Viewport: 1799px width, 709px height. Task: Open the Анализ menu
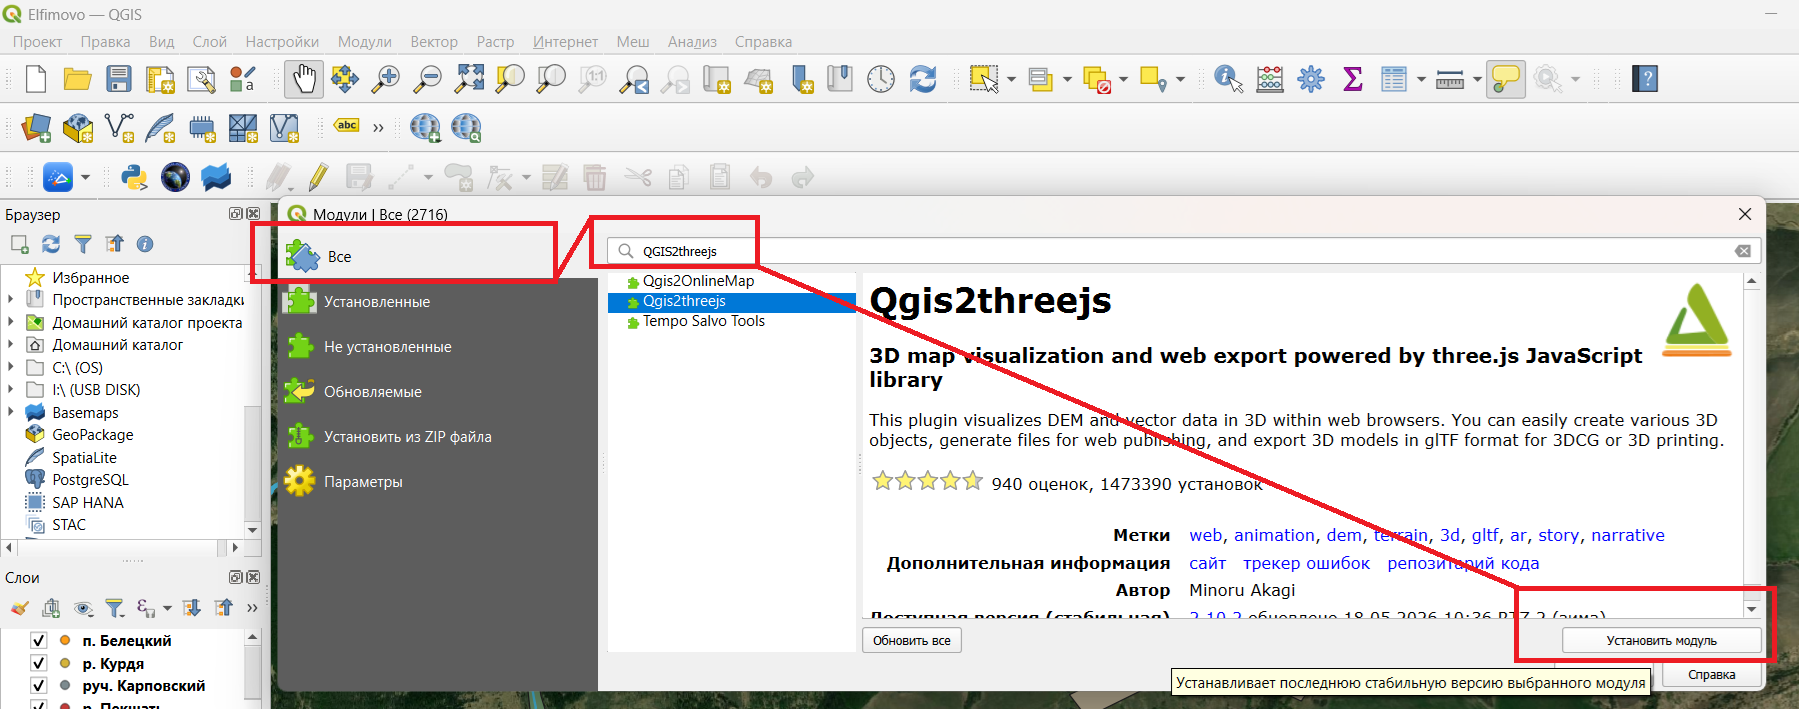692,41
